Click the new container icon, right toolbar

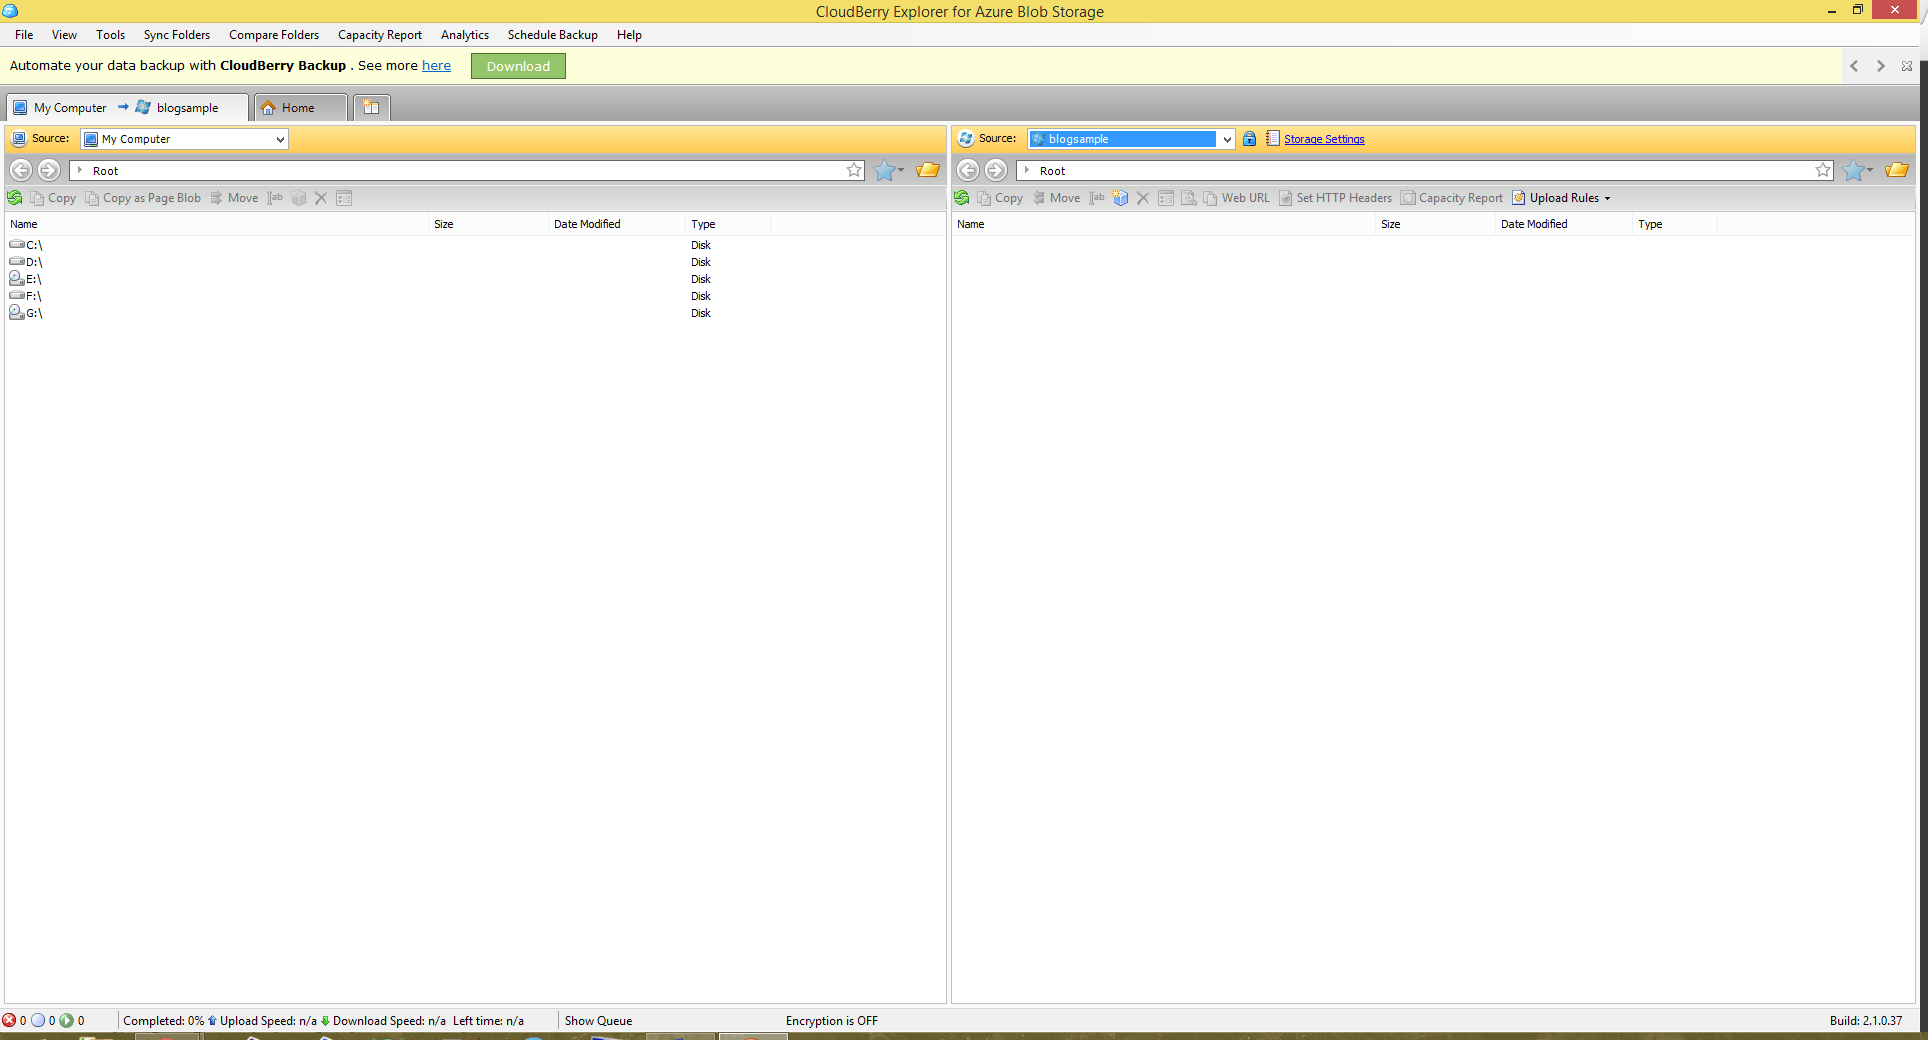1120,198
